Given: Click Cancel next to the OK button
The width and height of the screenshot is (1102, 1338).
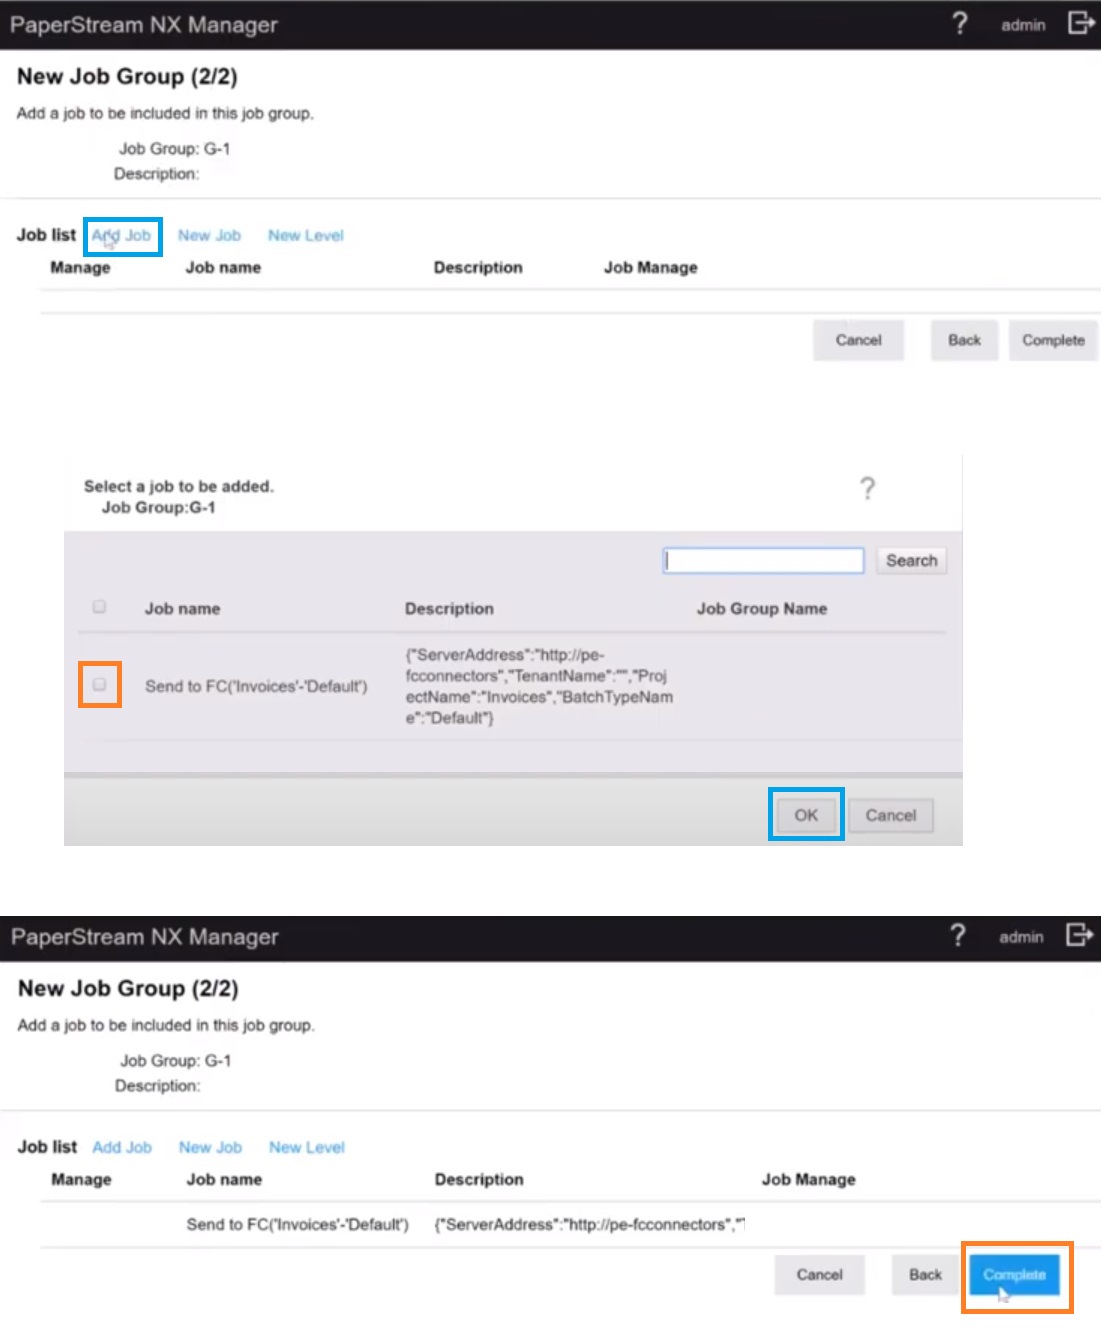Looking at the screenshot, I should (x=890, y=815).
